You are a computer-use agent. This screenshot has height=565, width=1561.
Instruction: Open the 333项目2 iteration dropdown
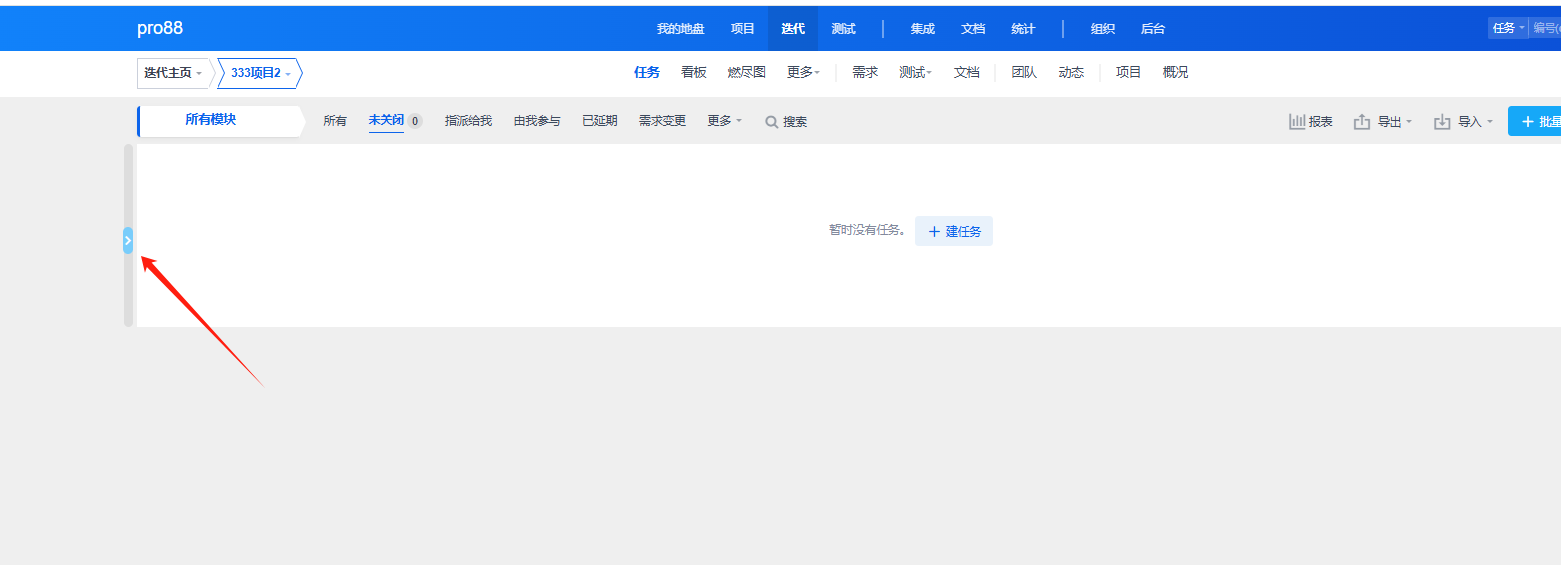[x=260, y=73]
